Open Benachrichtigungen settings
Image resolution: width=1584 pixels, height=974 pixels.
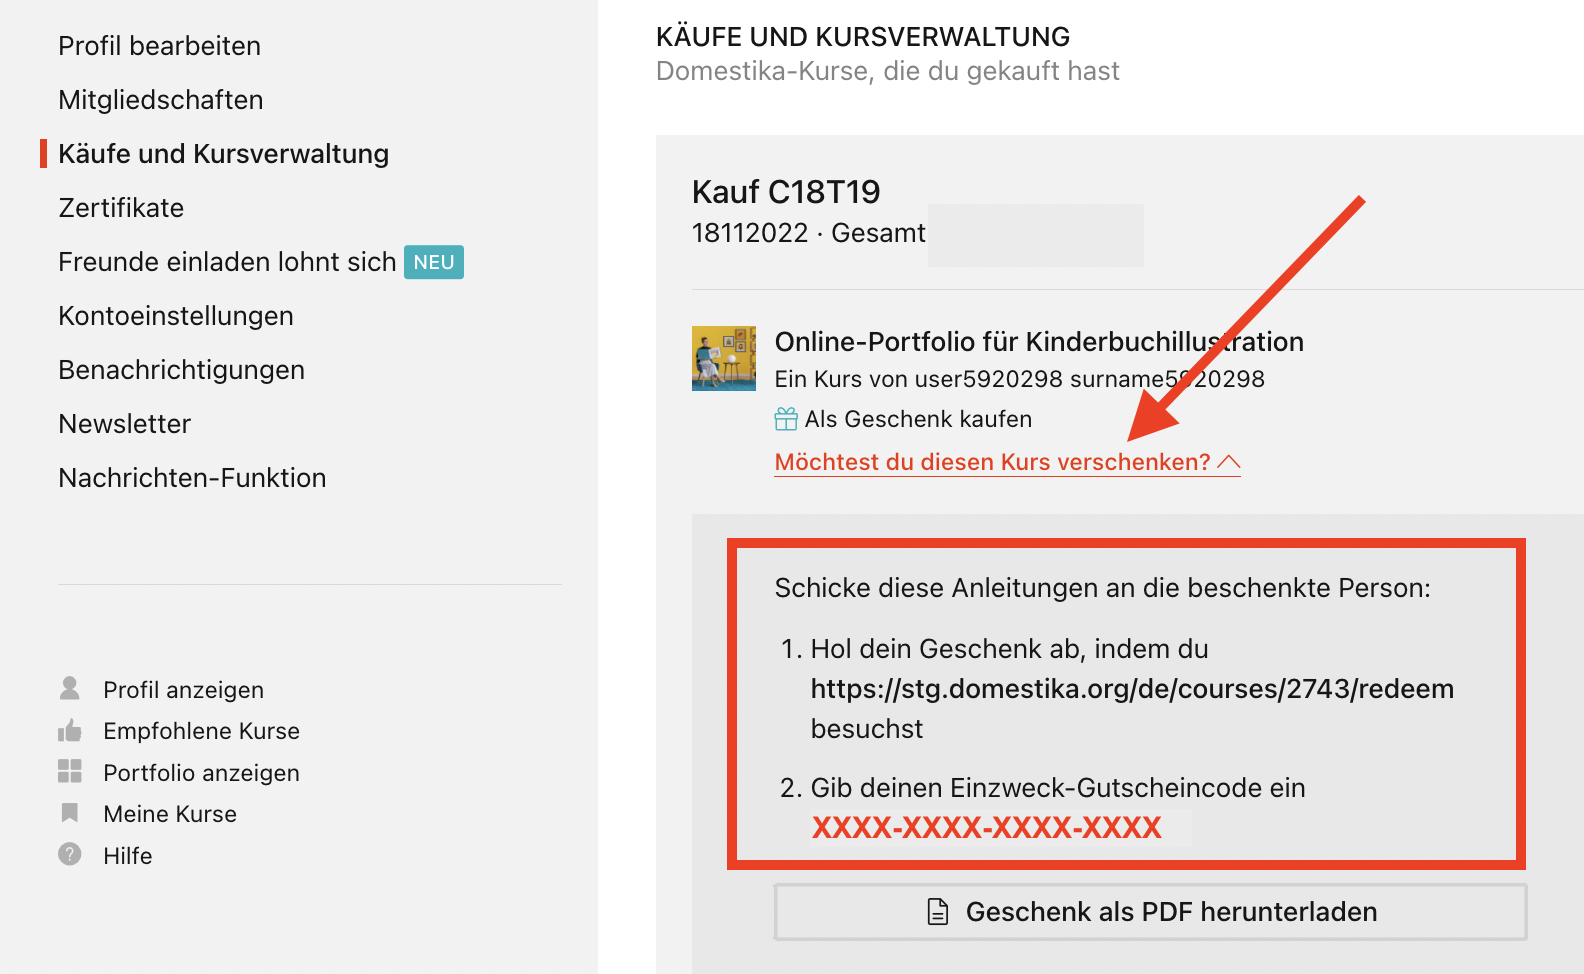point(181,370)
